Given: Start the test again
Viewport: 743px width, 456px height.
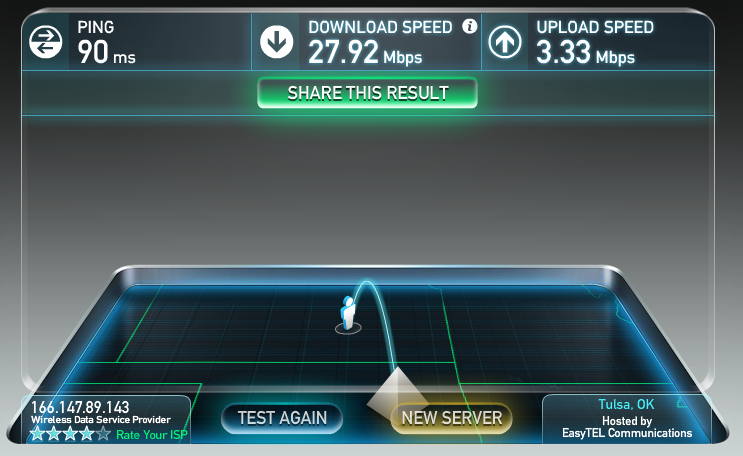Looking at the screenshot, I should tap(282, 418).
